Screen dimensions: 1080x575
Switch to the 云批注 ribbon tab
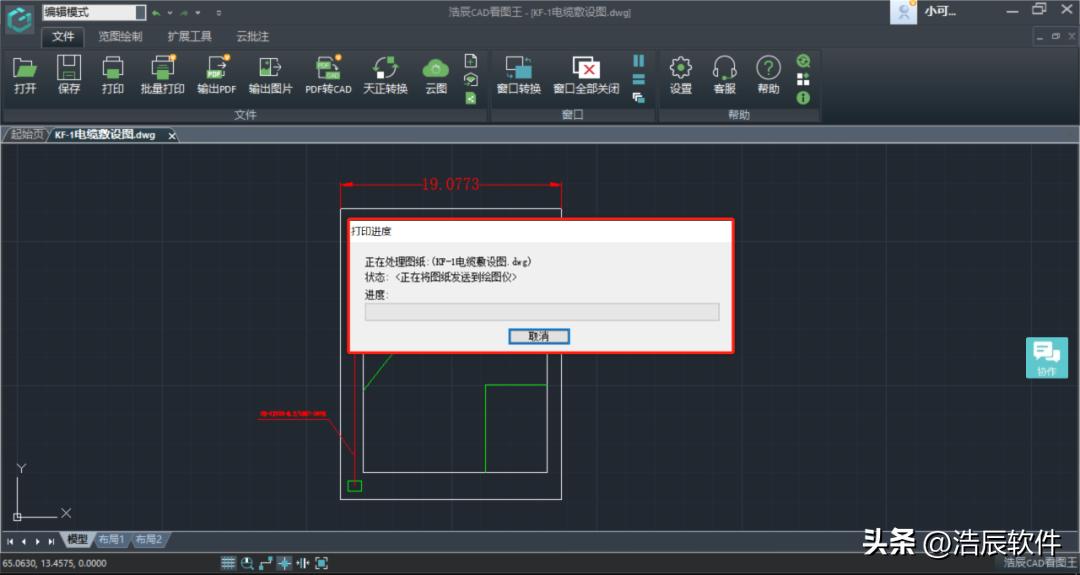252,36
